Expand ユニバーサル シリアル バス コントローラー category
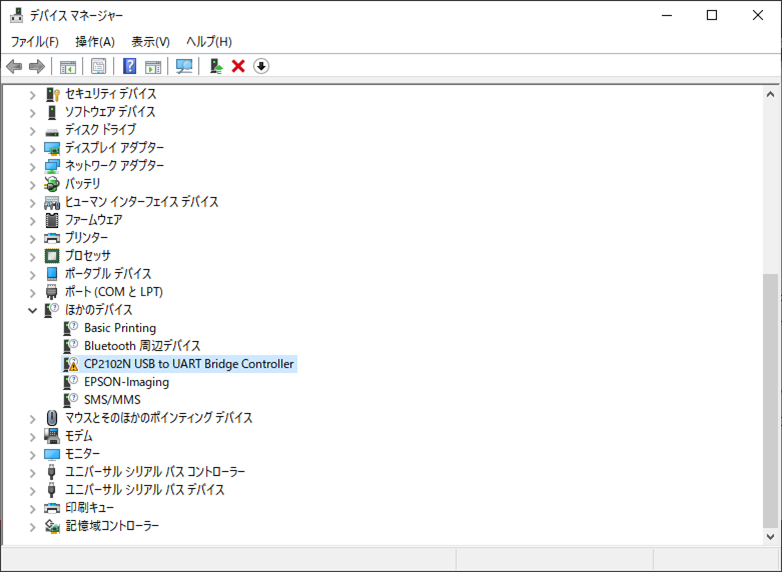Screen dimensions: 782x572 coord(32,473)
